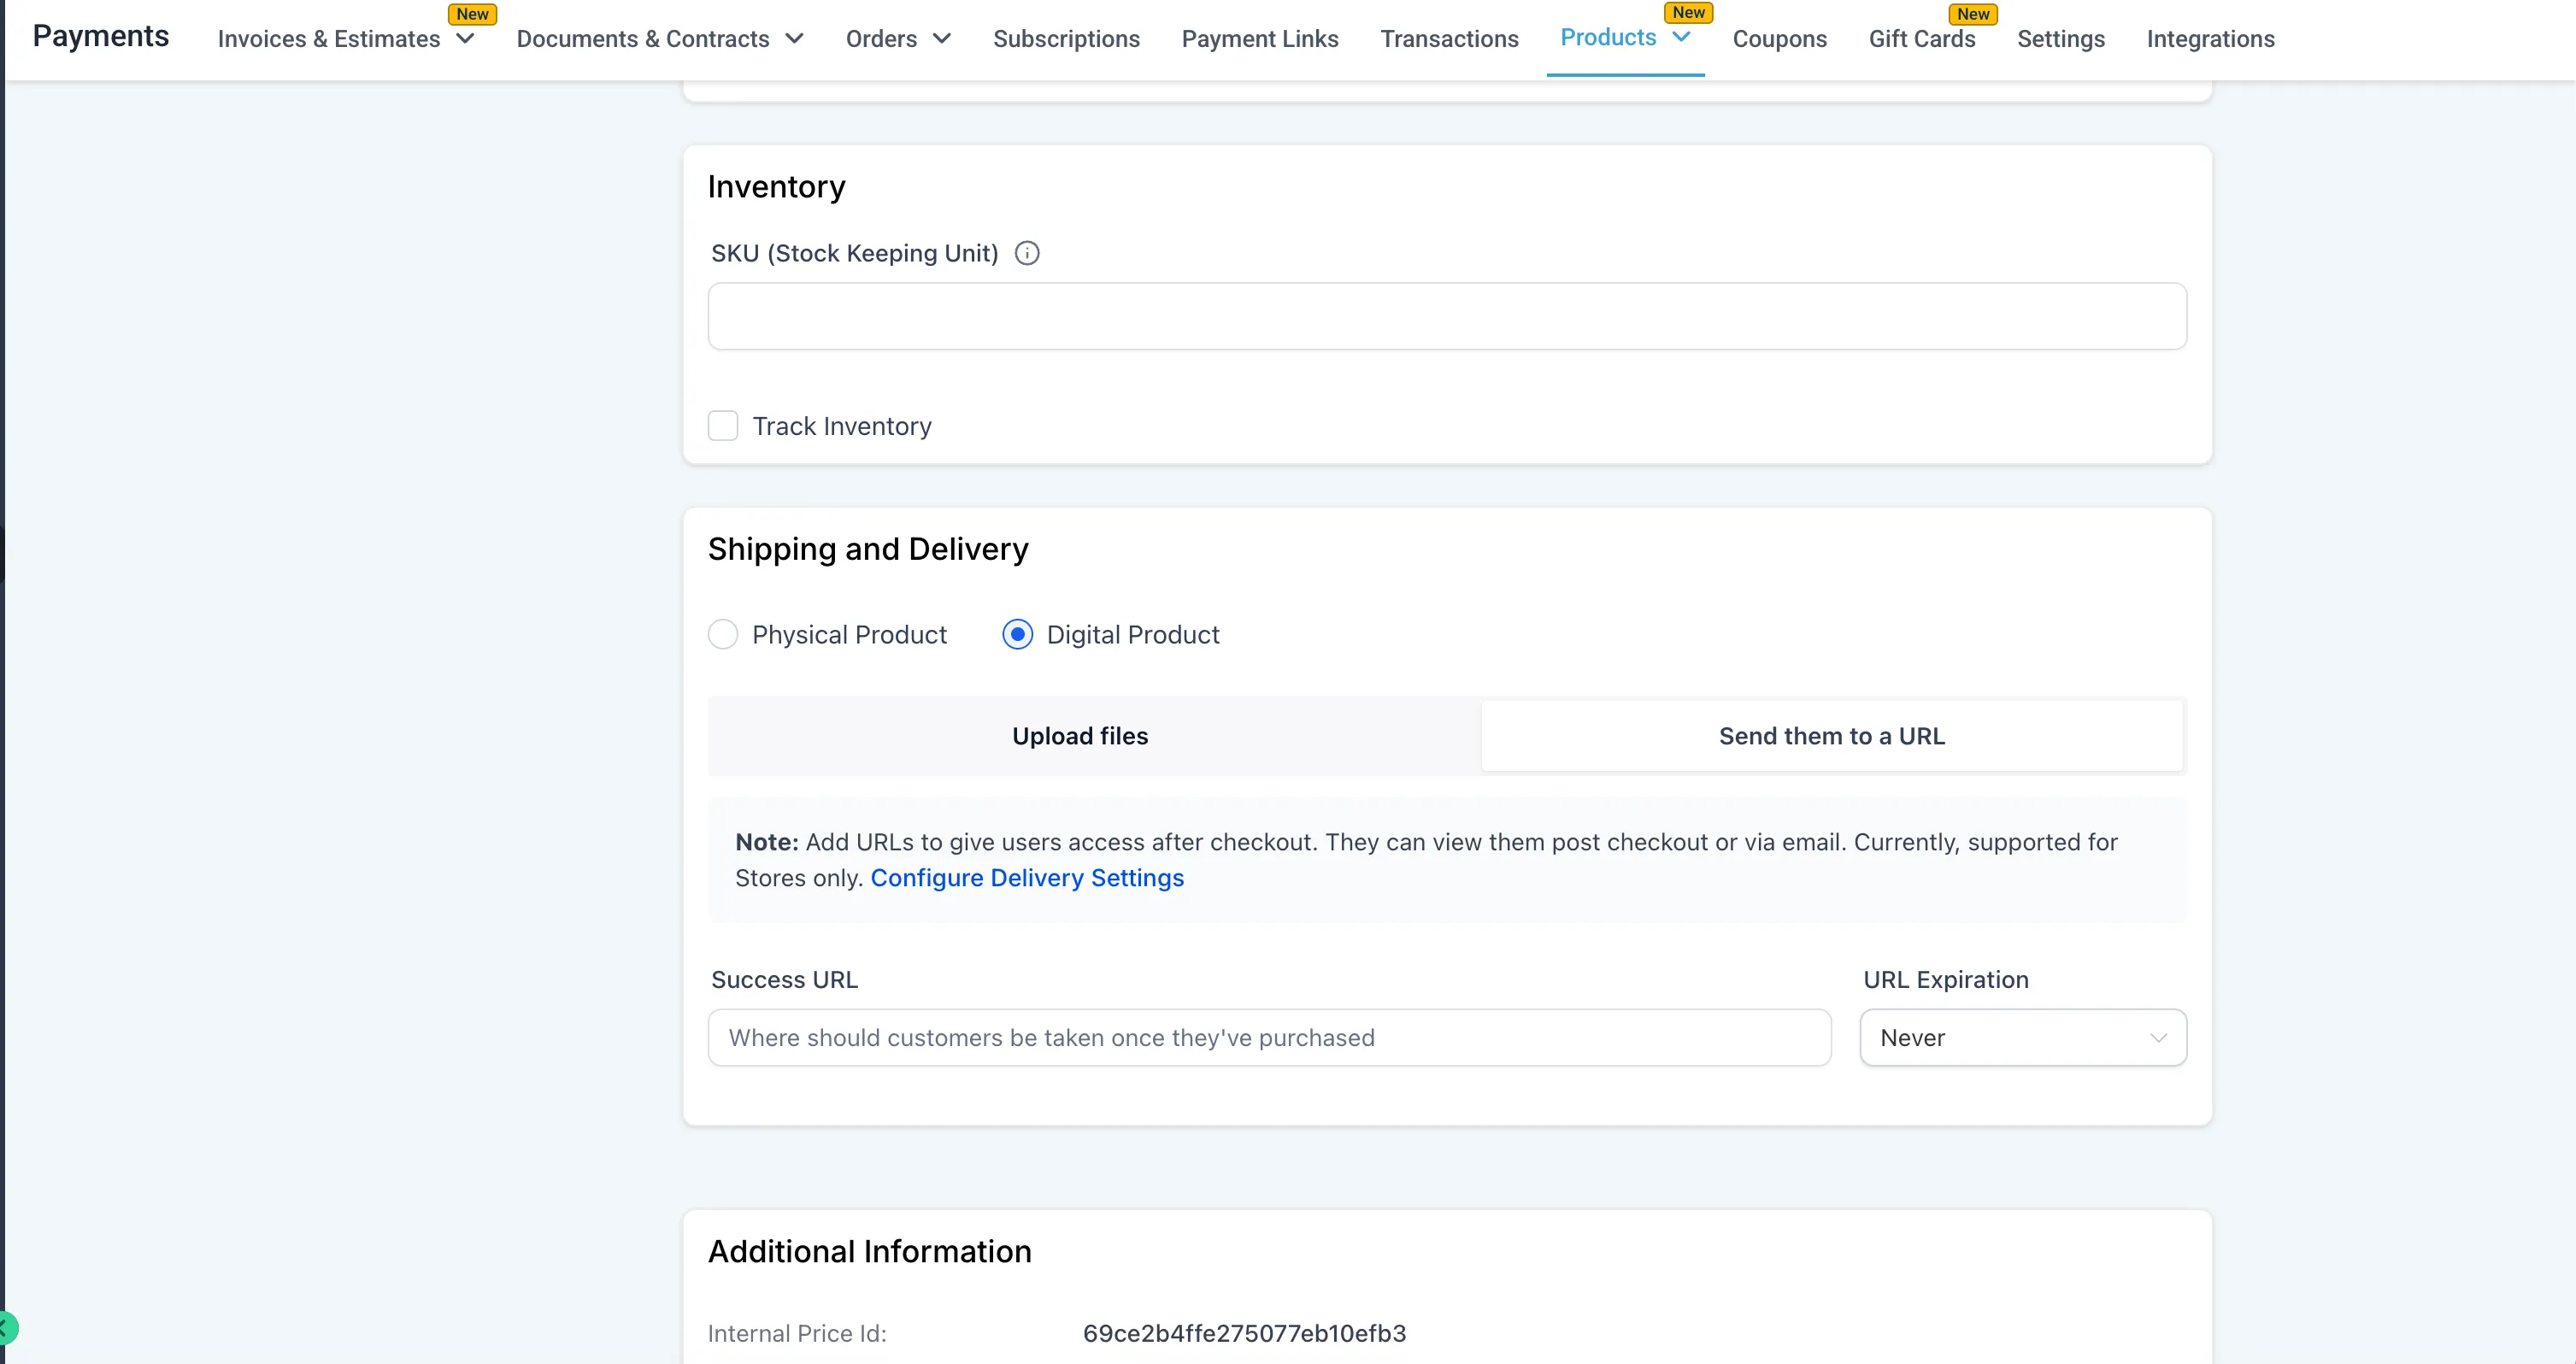Go to the Subscriptions page
Image resolution: width=2576 pixels, height=1364 pixels.
pyautogui.click(x=1066, y=39)
